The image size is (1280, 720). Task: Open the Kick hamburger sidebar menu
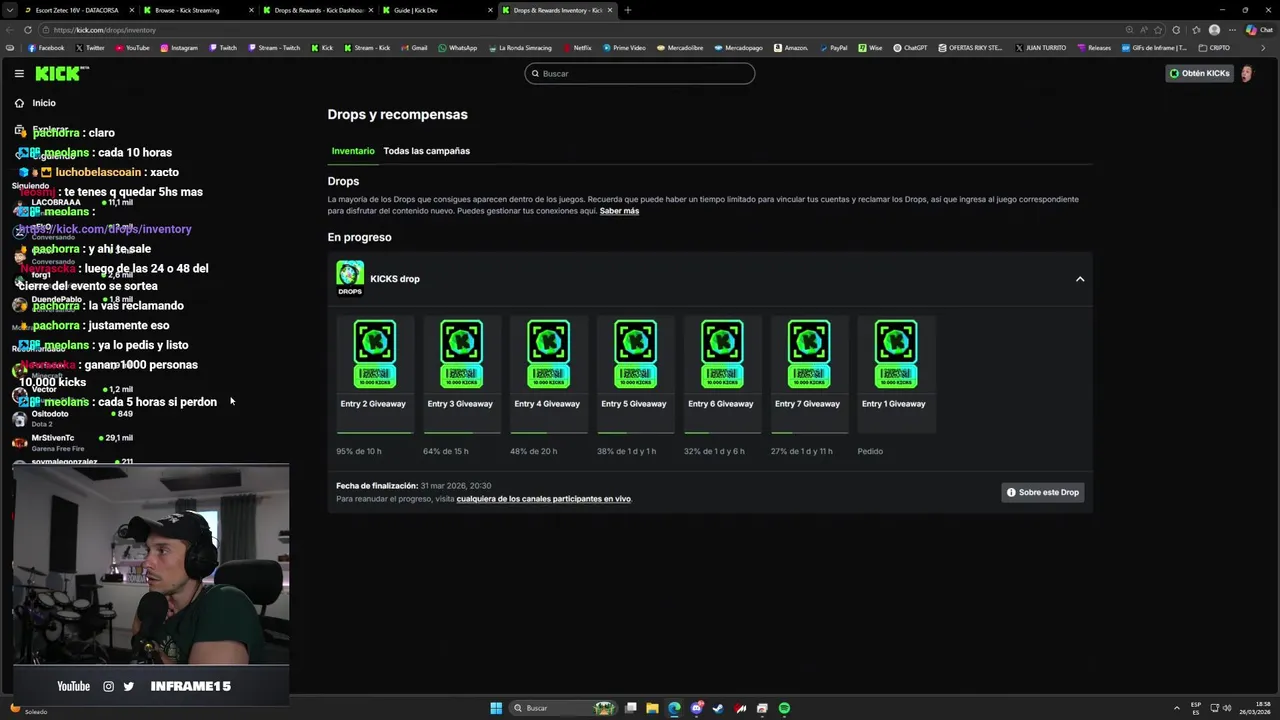click(x=19, y=73)
